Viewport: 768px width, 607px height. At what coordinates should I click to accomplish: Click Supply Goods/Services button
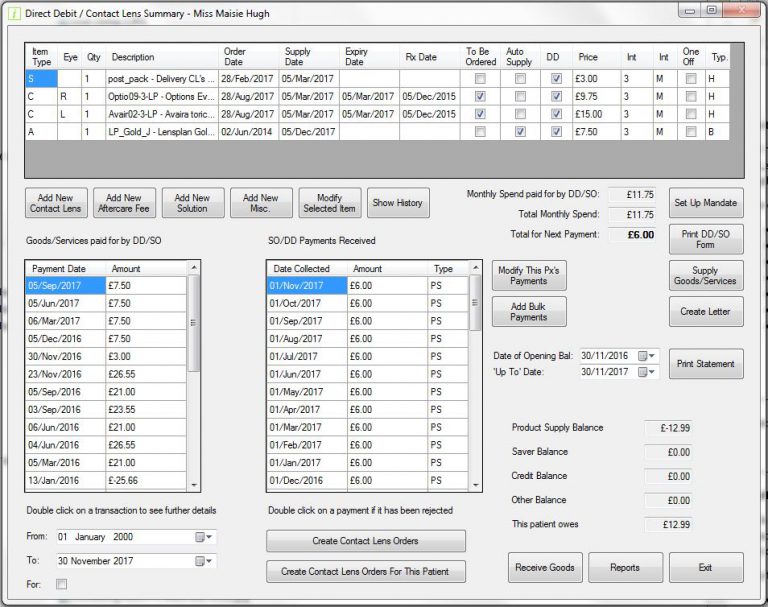tap(706, 275)
